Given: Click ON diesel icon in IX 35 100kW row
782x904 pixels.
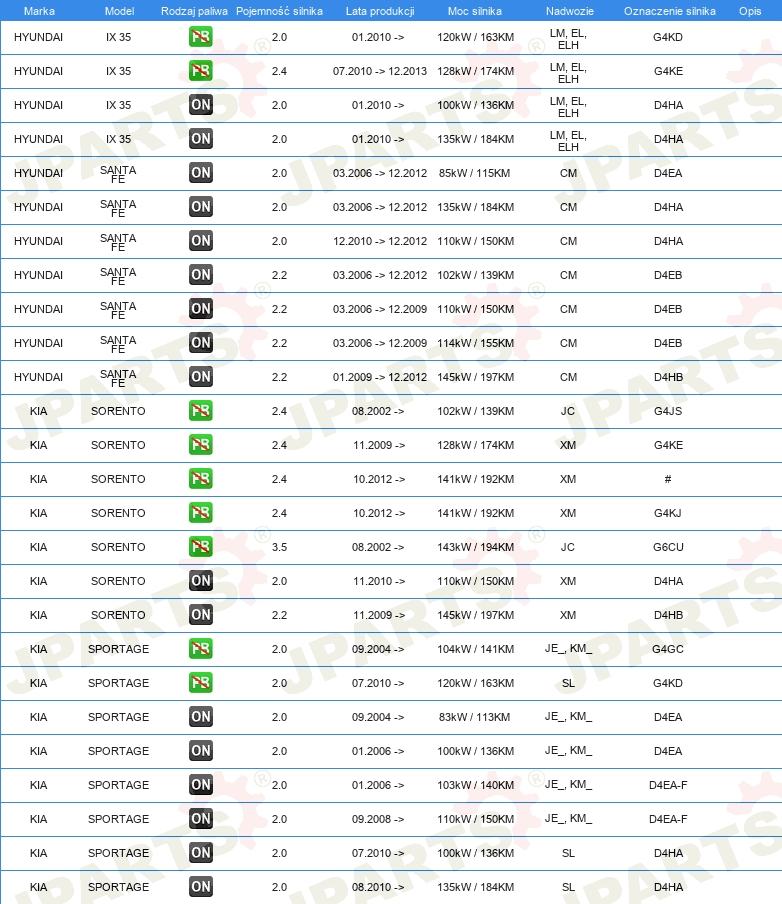Looking at the screenshot, I should 201,105.
